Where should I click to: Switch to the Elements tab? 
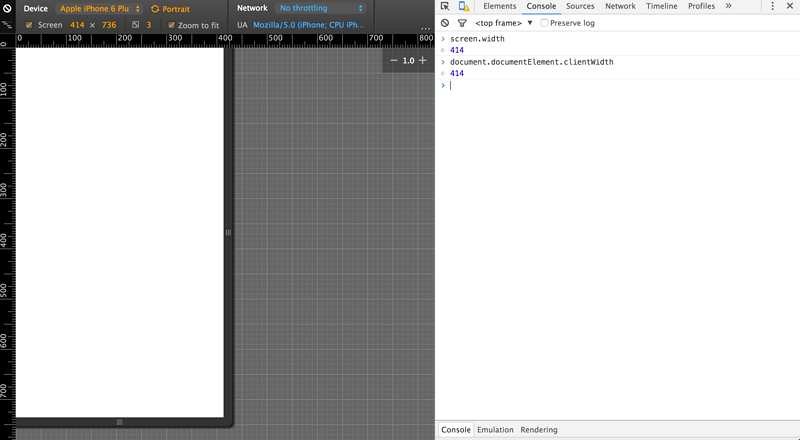[x=499, y=6]
